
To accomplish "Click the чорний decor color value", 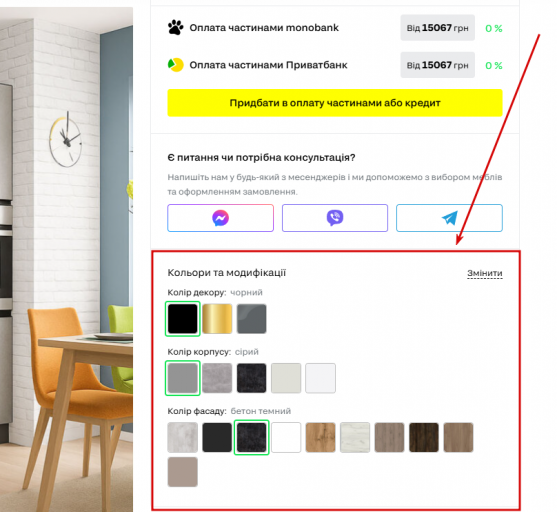I will [247, 293].
